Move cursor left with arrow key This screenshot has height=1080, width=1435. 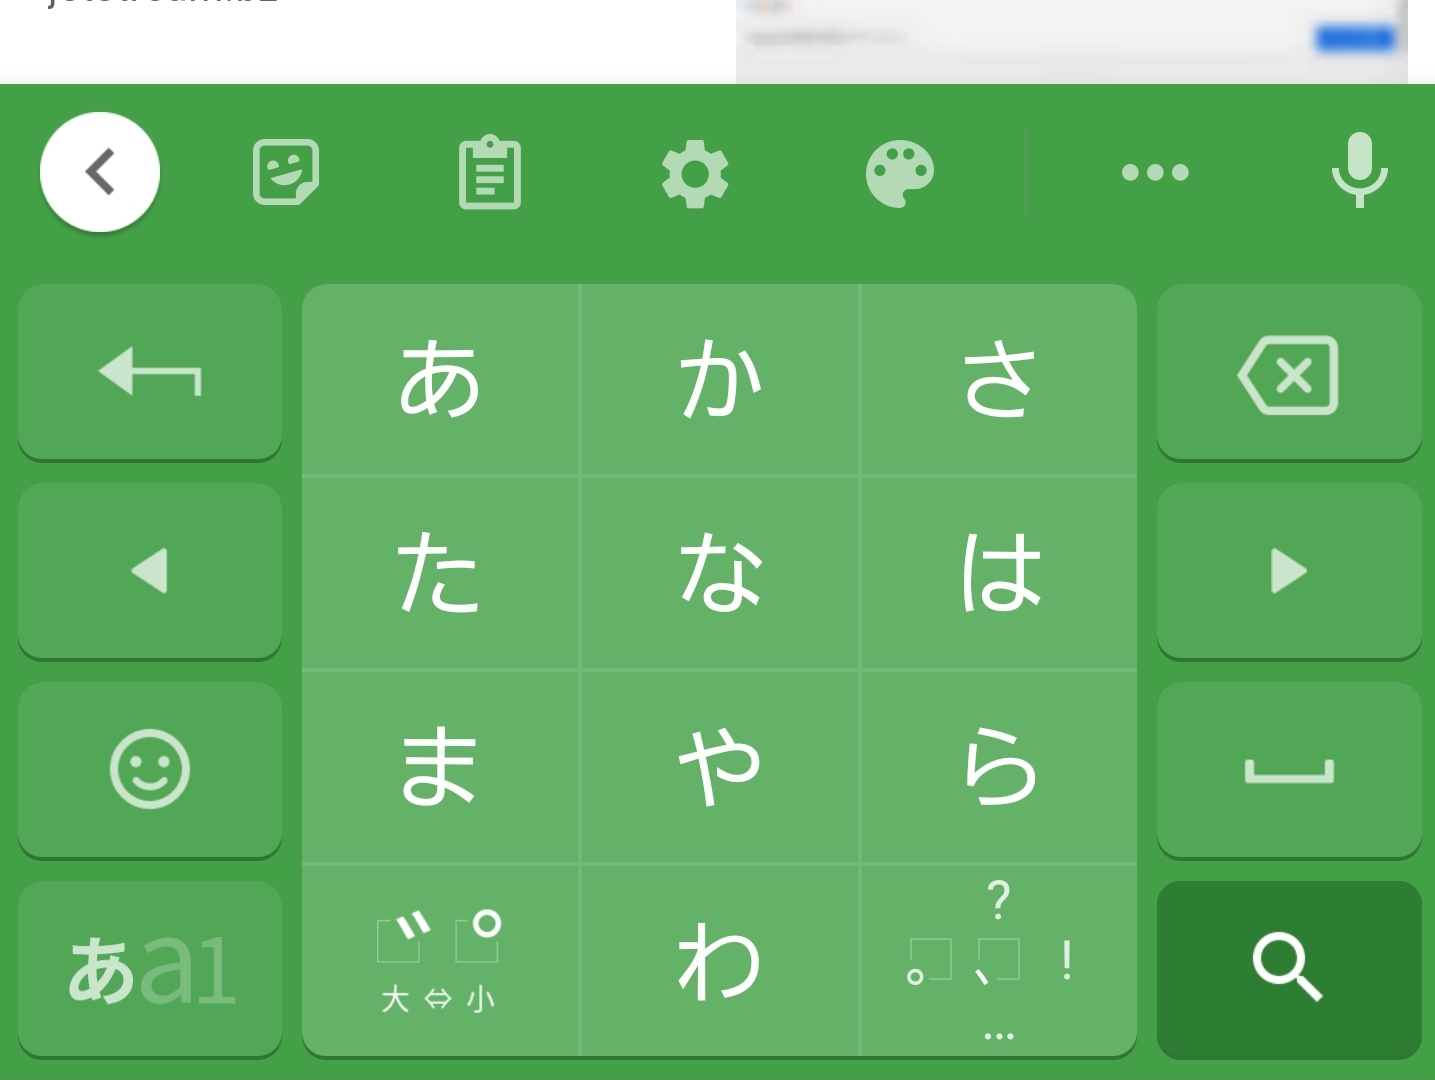click(x=150, y=571)
